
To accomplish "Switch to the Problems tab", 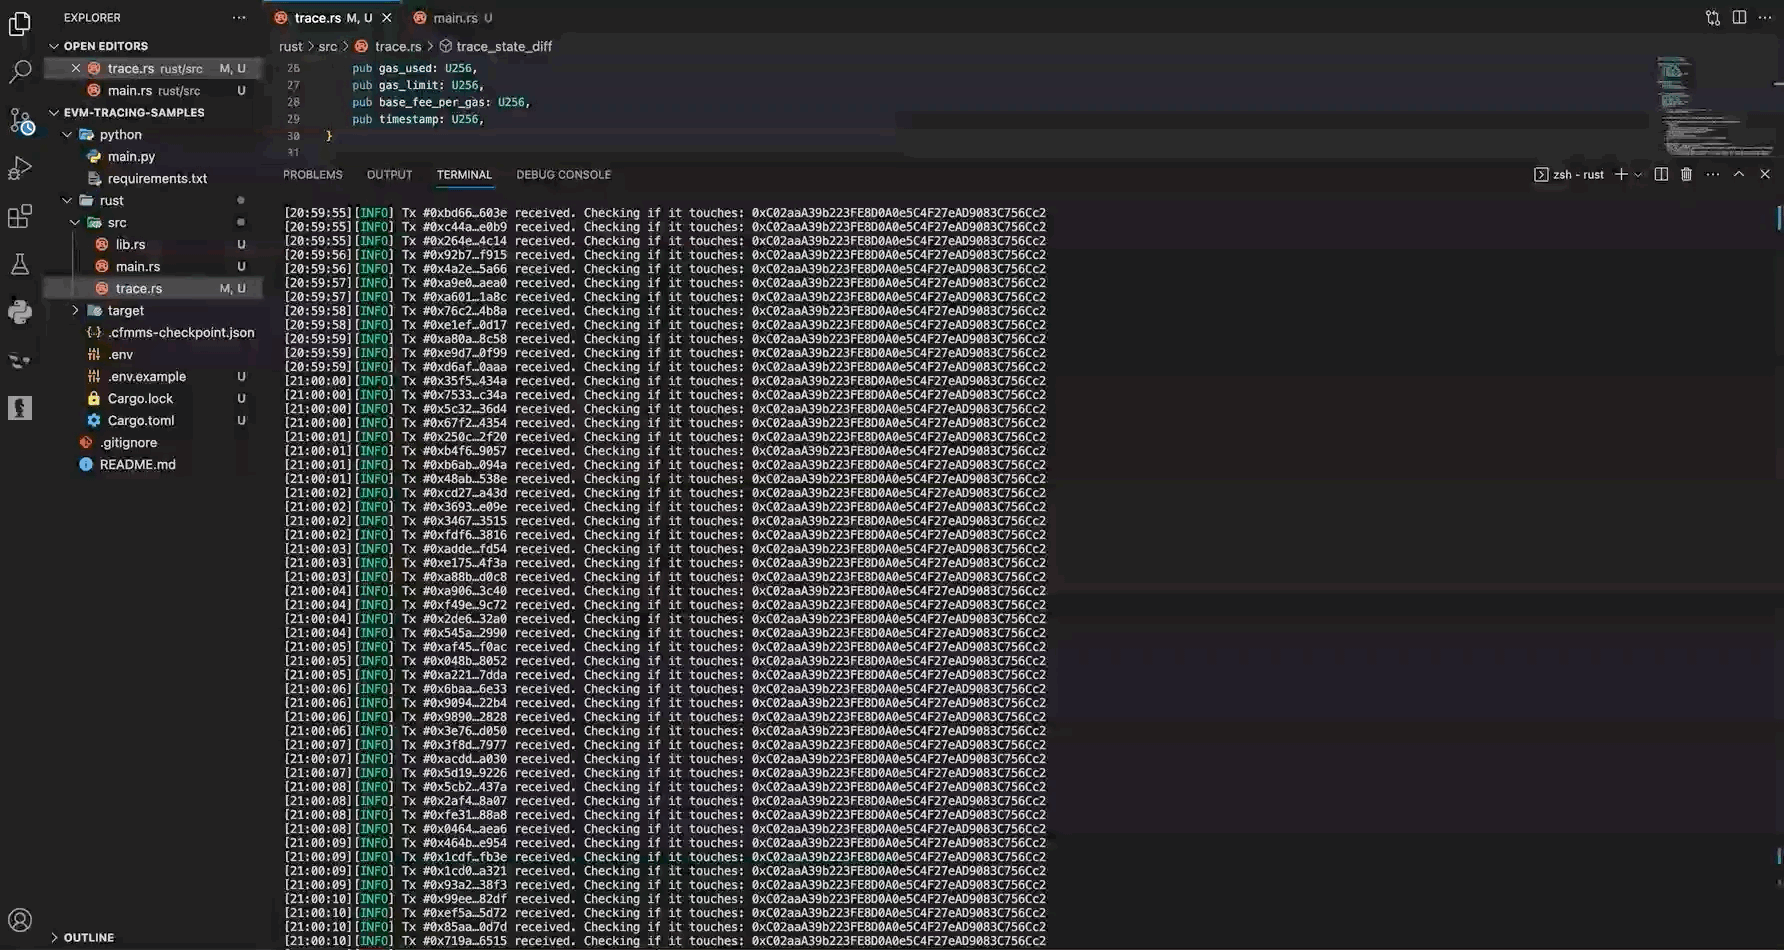I will click(x=313, y=175).
